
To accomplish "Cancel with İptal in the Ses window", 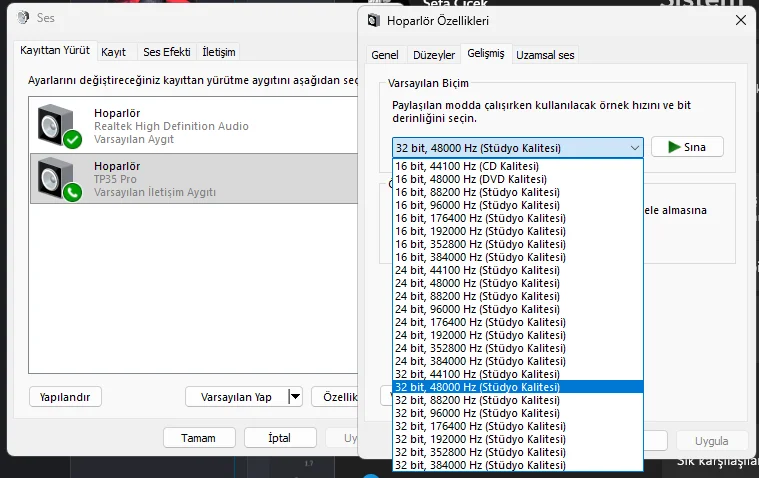I will pos(280,438).
